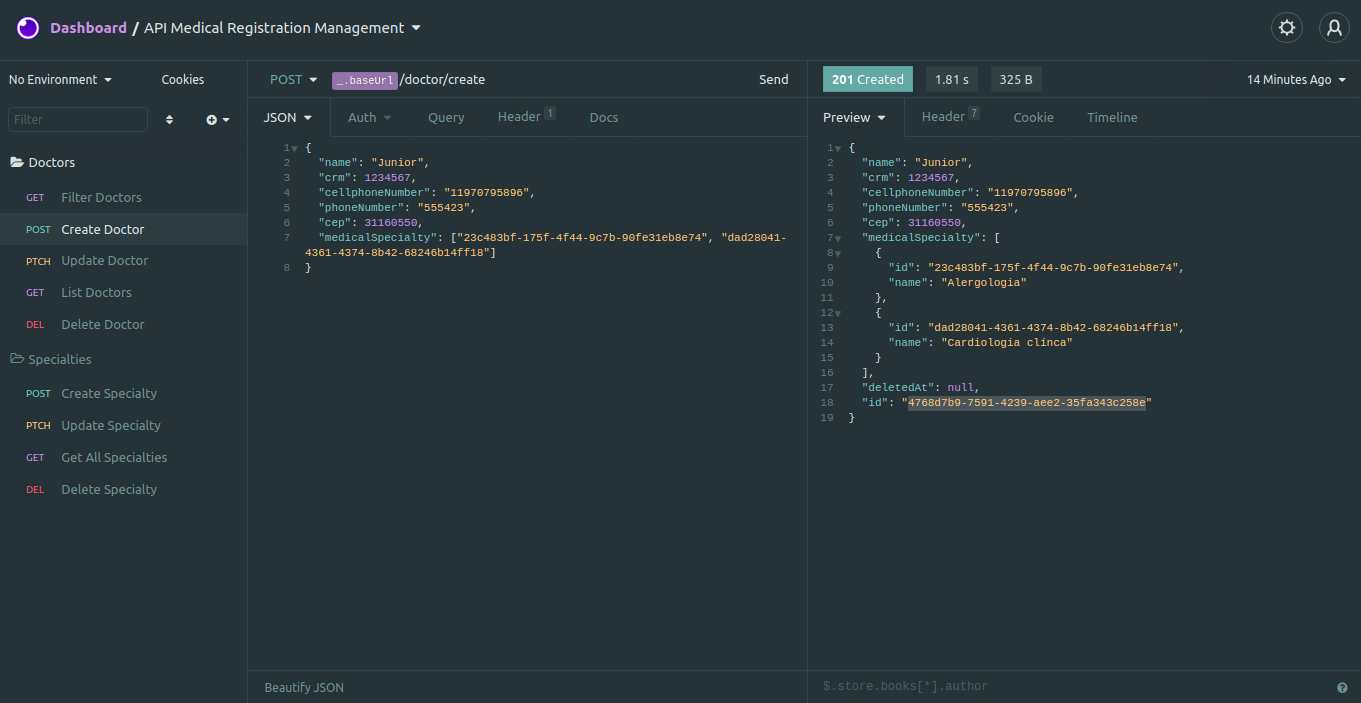Select the Delete Doctor request
This screenshot has width=1361, height=703.
tap(123, 325)
